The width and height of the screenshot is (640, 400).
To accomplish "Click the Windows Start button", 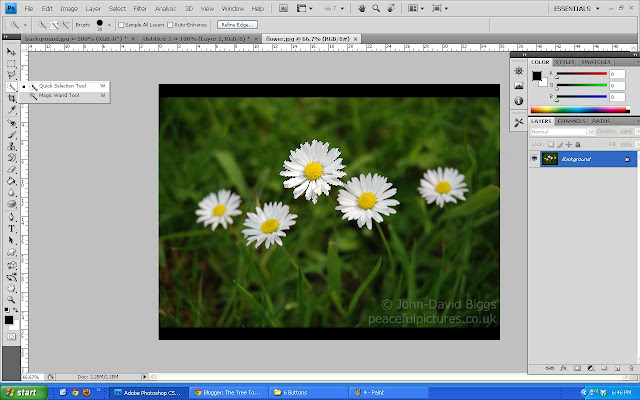I will (x=21, y=393).
